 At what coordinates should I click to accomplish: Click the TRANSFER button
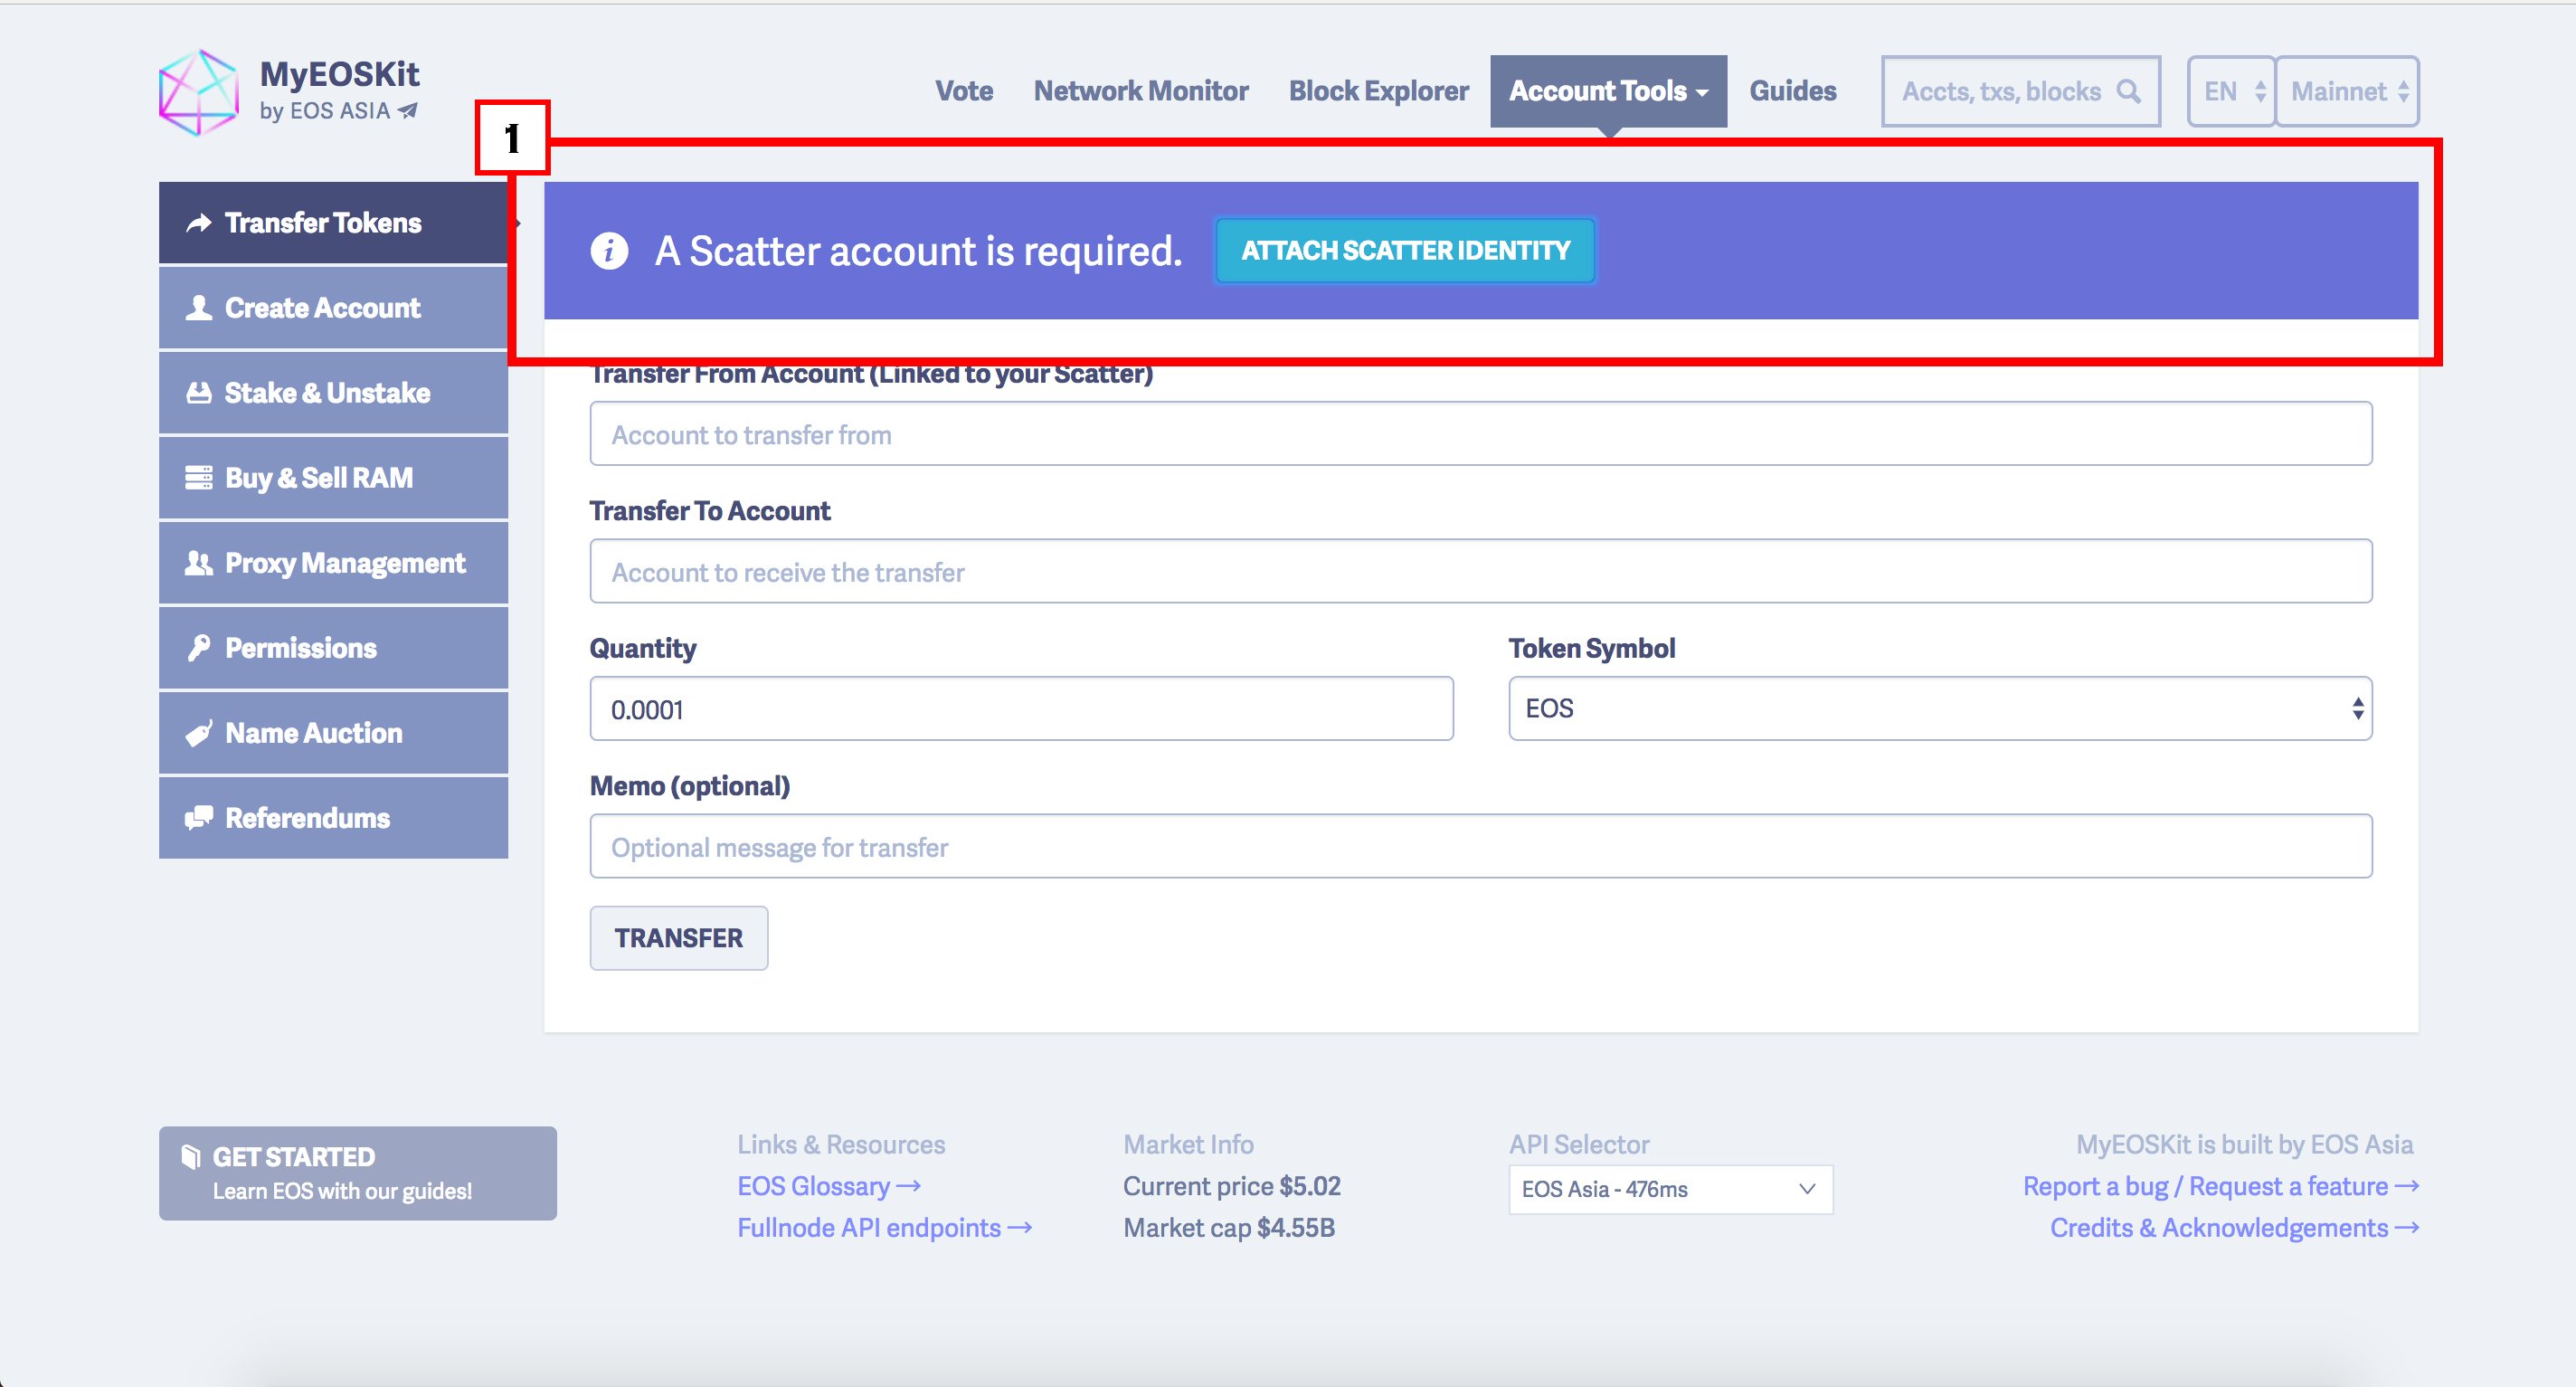pos(678,938)
